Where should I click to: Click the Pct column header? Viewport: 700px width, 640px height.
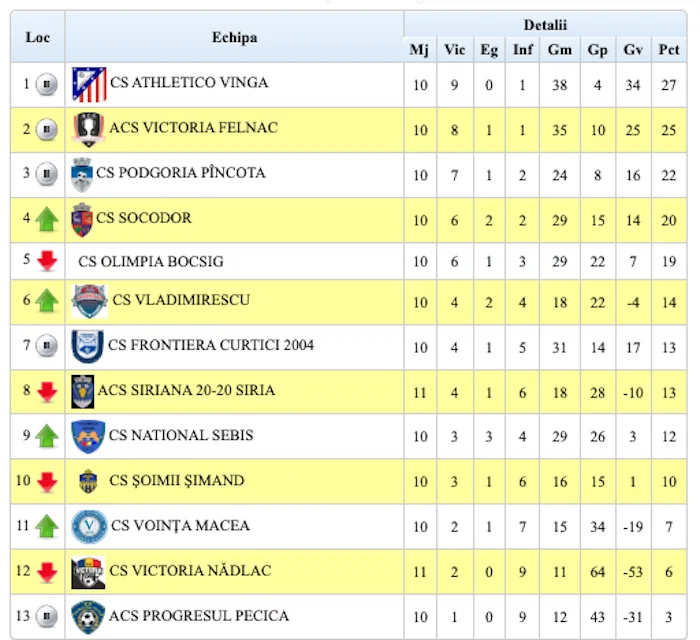[x=668, y=50]
